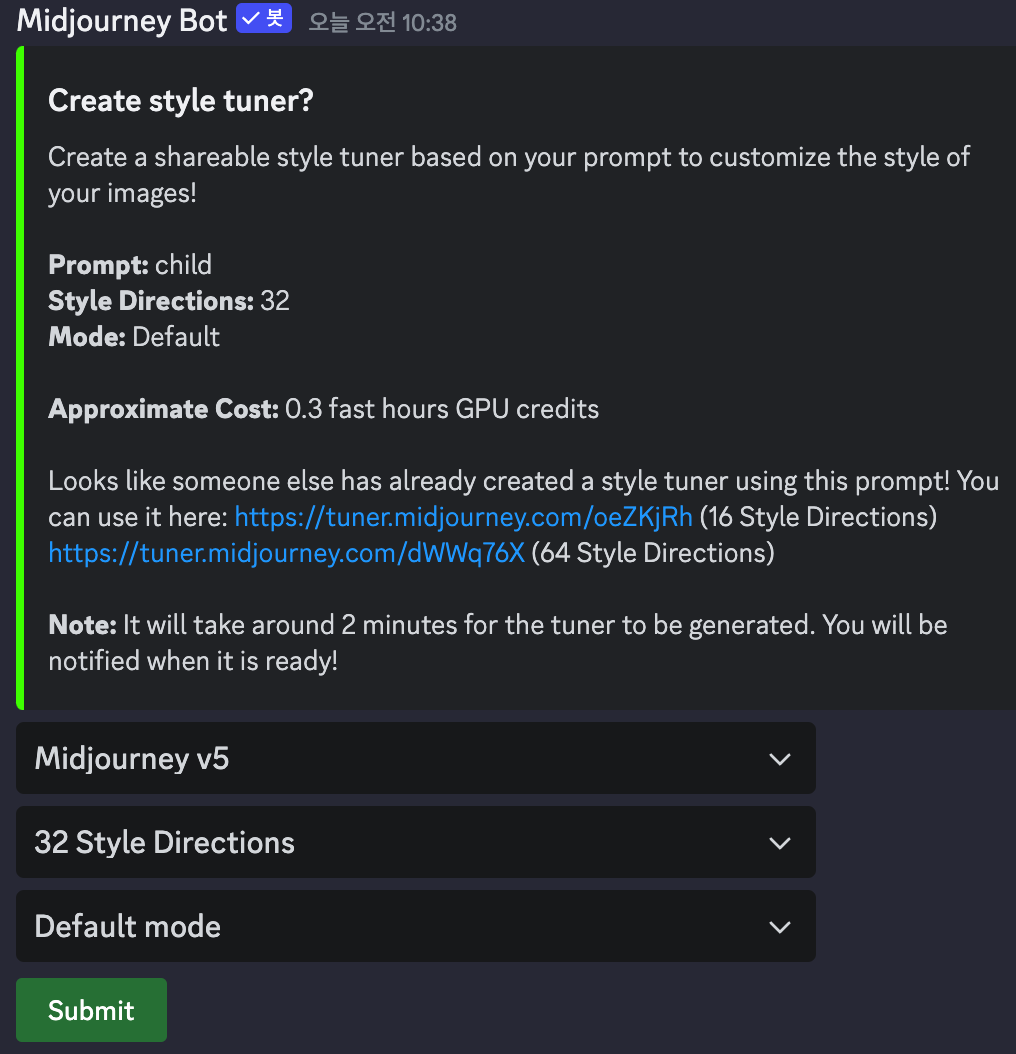
Task: Click the Midjourney Bot username
Action: (x=122, y=21)
